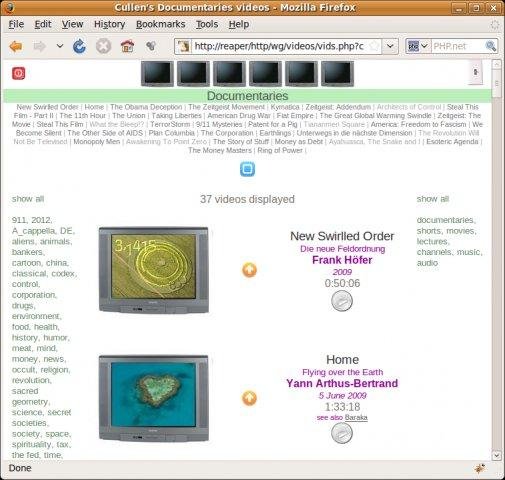
Task: Click the orange up arrow beside New Swirled Order
Action: 249,270
